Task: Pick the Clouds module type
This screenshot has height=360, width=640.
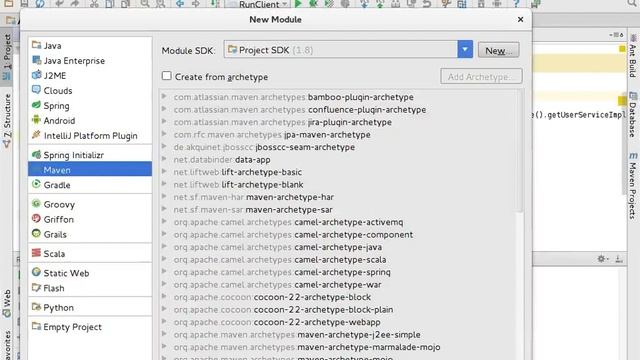Action: pyautogui.click(x=90, y=91)
